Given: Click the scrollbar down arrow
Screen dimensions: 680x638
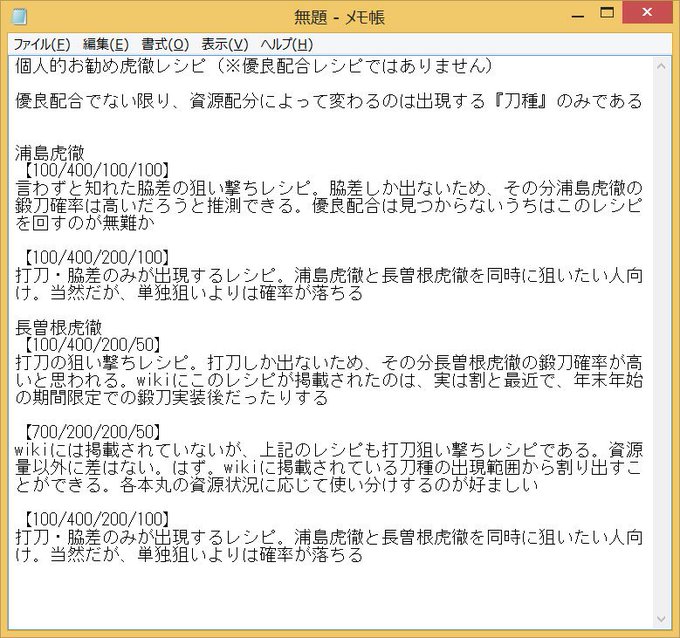Looking at the screenshot, I should pyautogui.click(x=661, y=619).
